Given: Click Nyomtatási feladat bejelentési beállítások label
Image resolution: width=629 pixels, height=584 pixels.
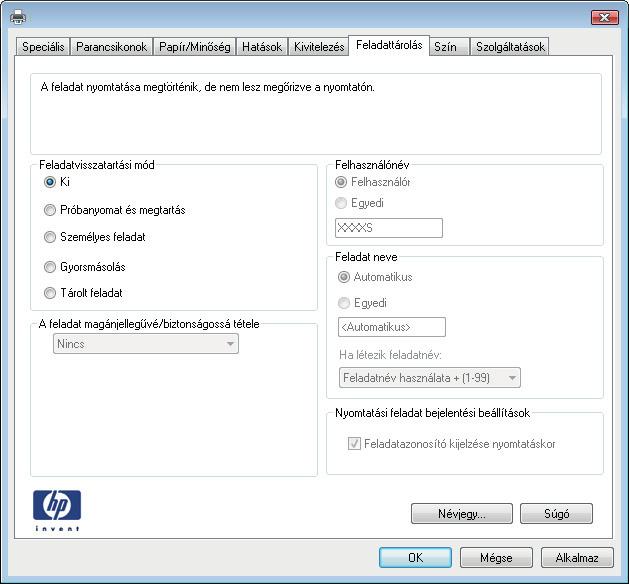Looking at the screenshot, I should 432,413.
